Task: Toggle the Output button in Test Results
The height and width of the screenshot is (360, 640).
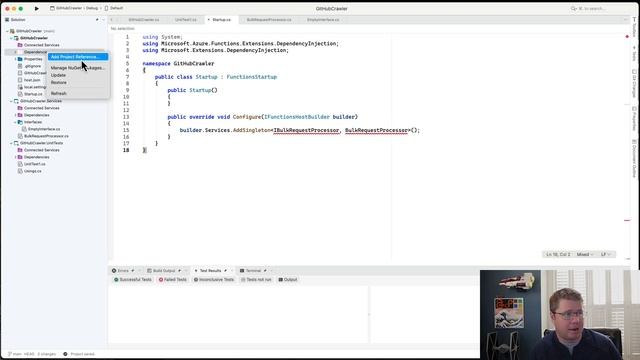Action: [288, 280]
